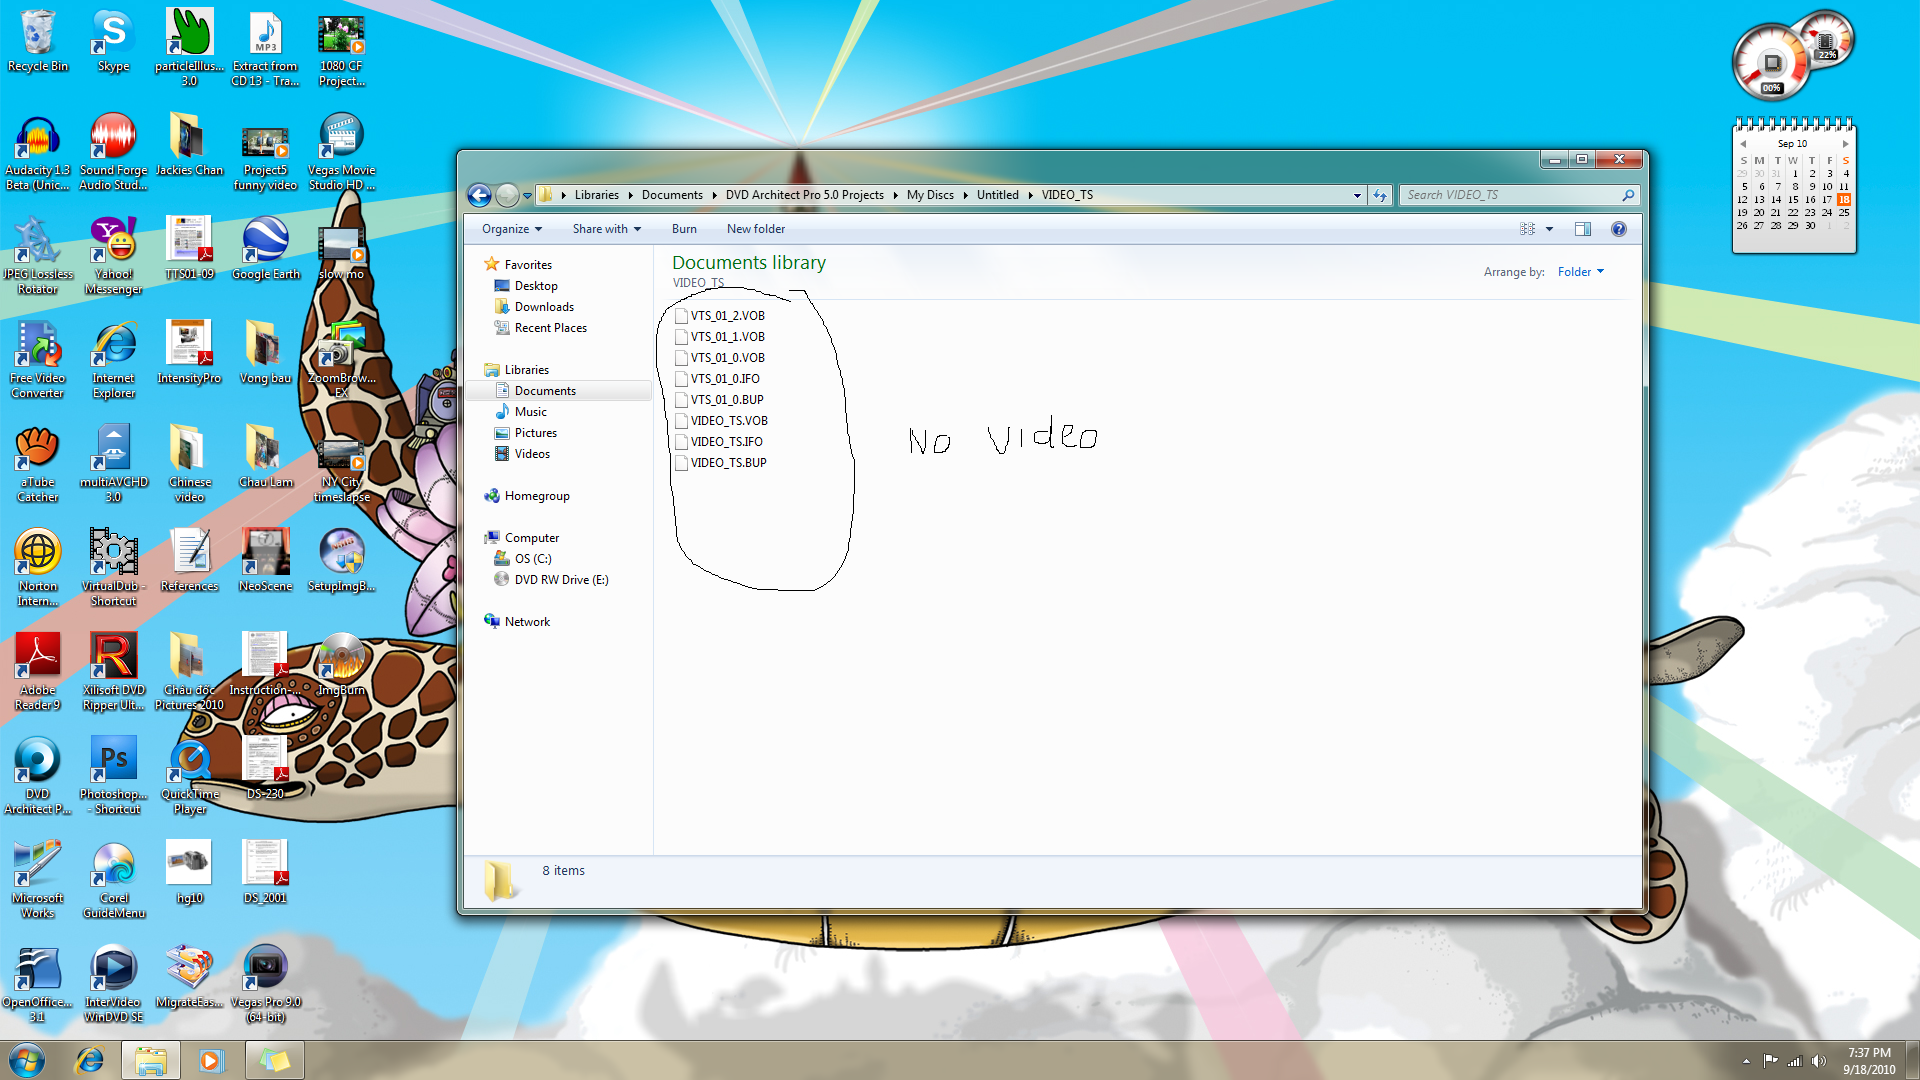Click the Back navigation arrow in Explorer
The width and height of the screenshot is (1920, 1080).
480,195
